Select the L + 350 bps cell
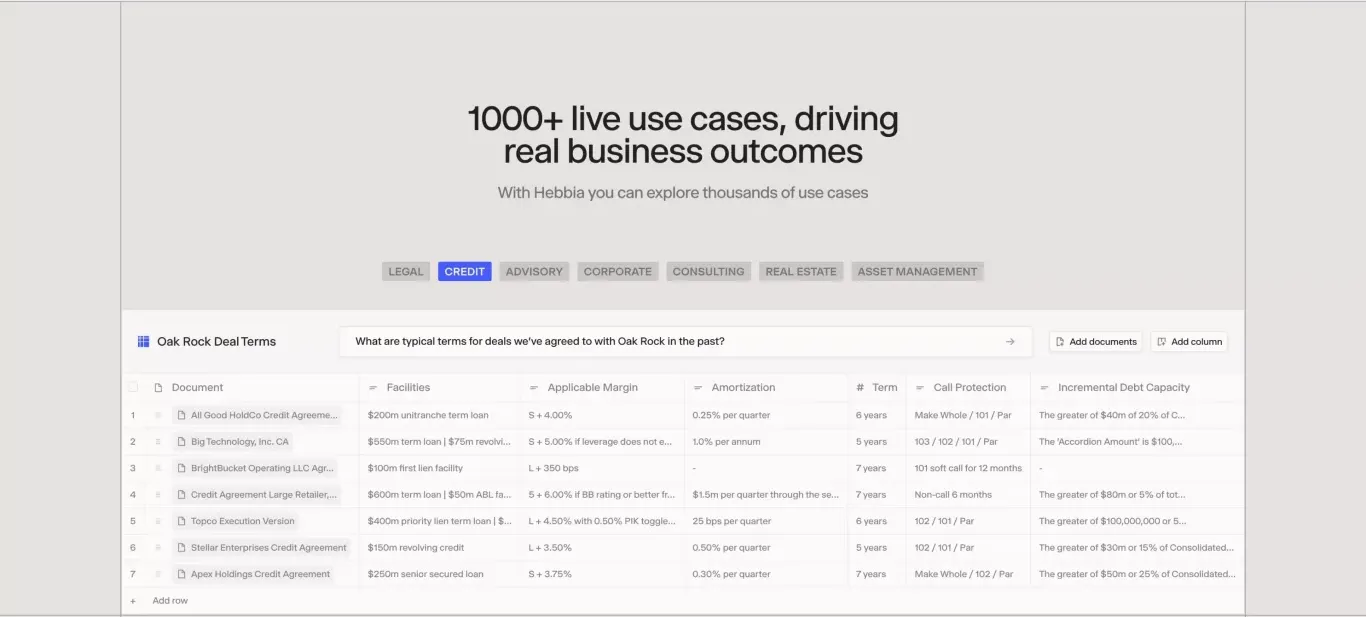This screenshot has width=1366, height=617. (603, 468)
